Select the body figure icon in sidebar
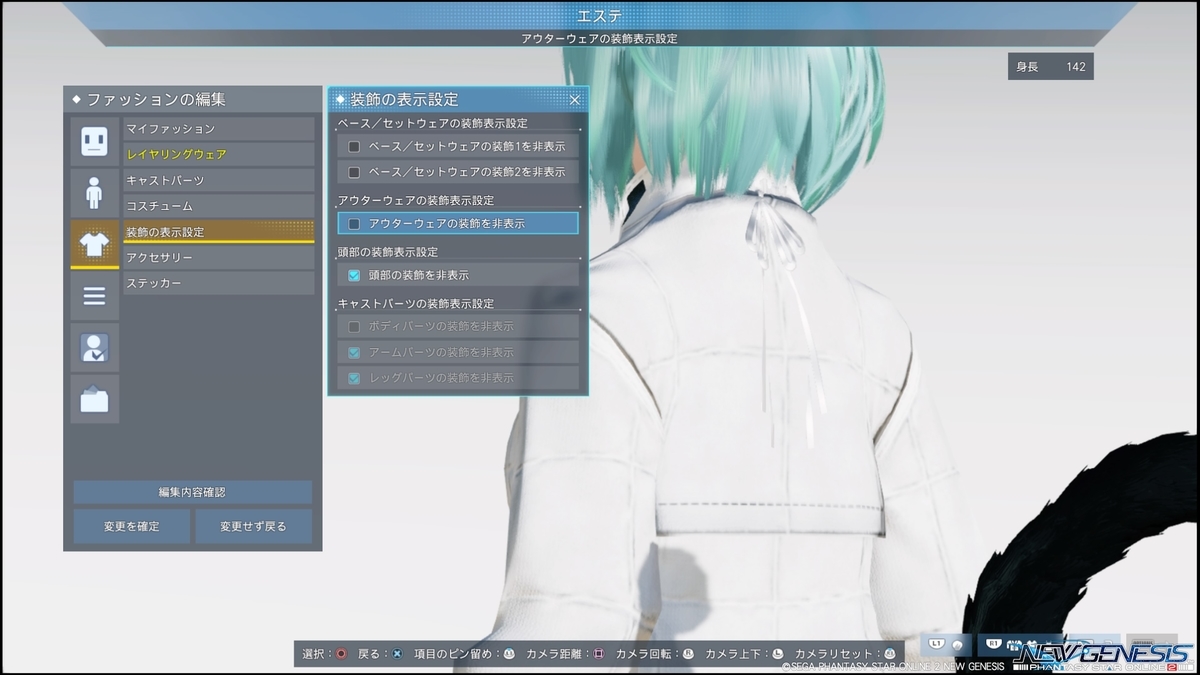1200x675 pixels. pos(94,192)
